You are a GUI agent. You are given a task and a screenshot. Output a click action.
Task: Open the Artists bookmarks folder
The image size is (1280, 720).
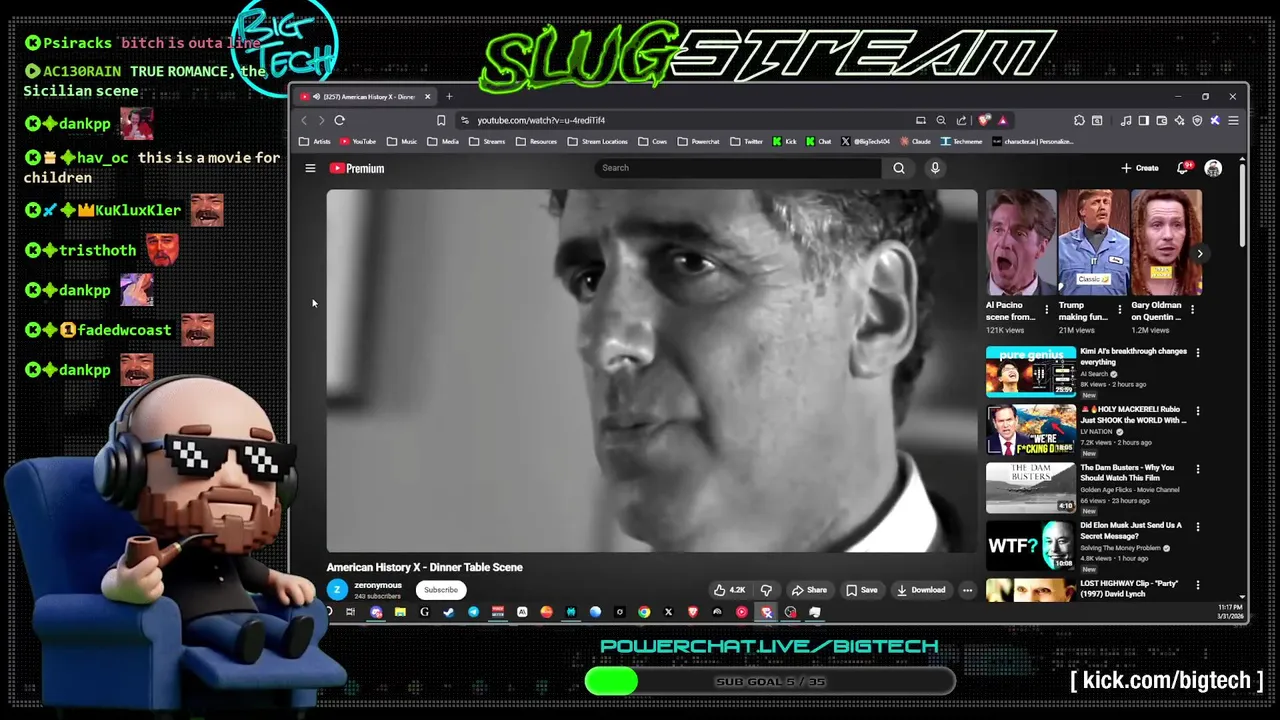314,142
